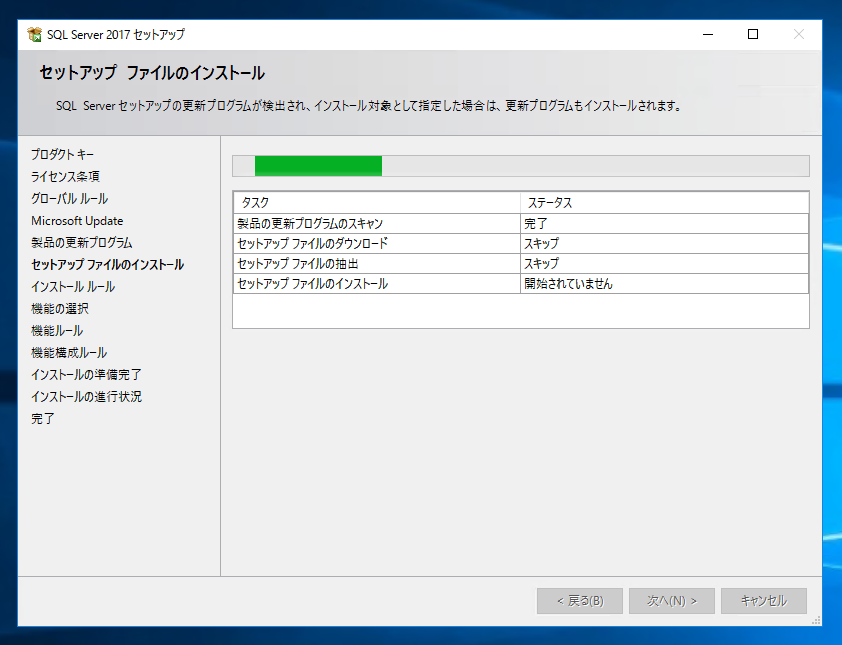Click the SQL Server setup title bar icon
Screen dimensions: 842x645
click(34, 34)
